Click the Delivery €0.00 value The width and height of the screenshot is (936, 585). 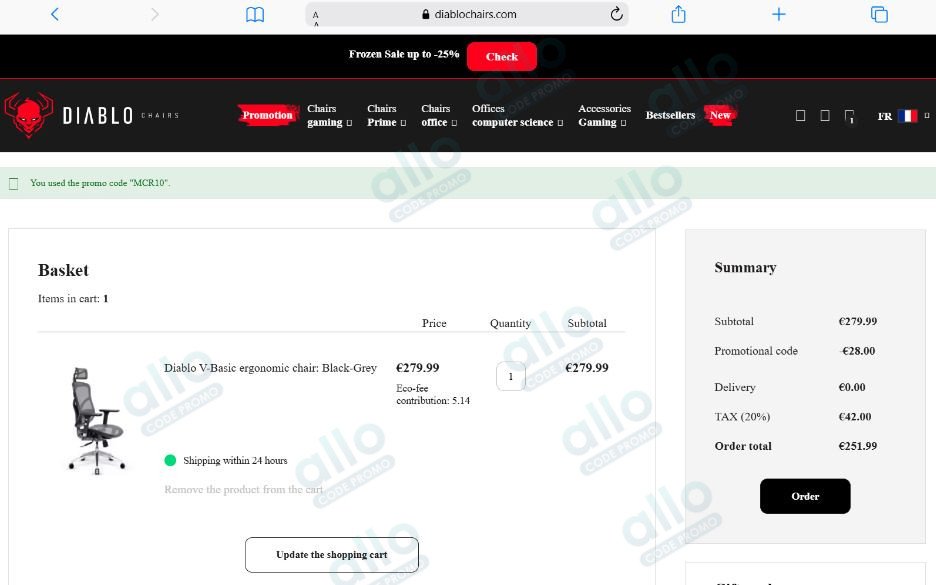(x=852, y=387)
